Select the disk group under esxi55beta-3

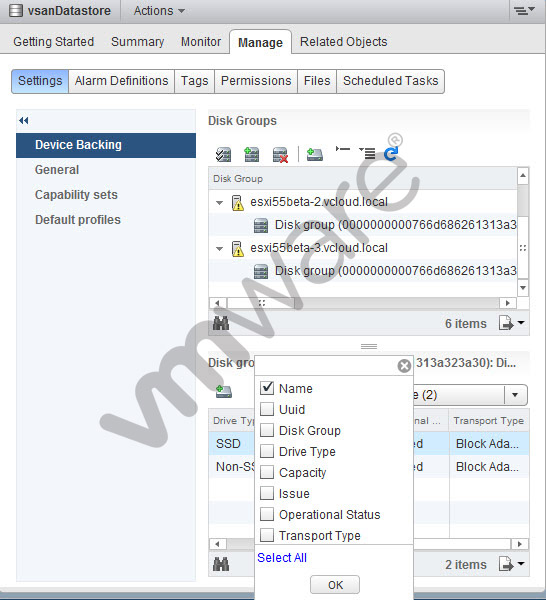[x=396, y=271]
